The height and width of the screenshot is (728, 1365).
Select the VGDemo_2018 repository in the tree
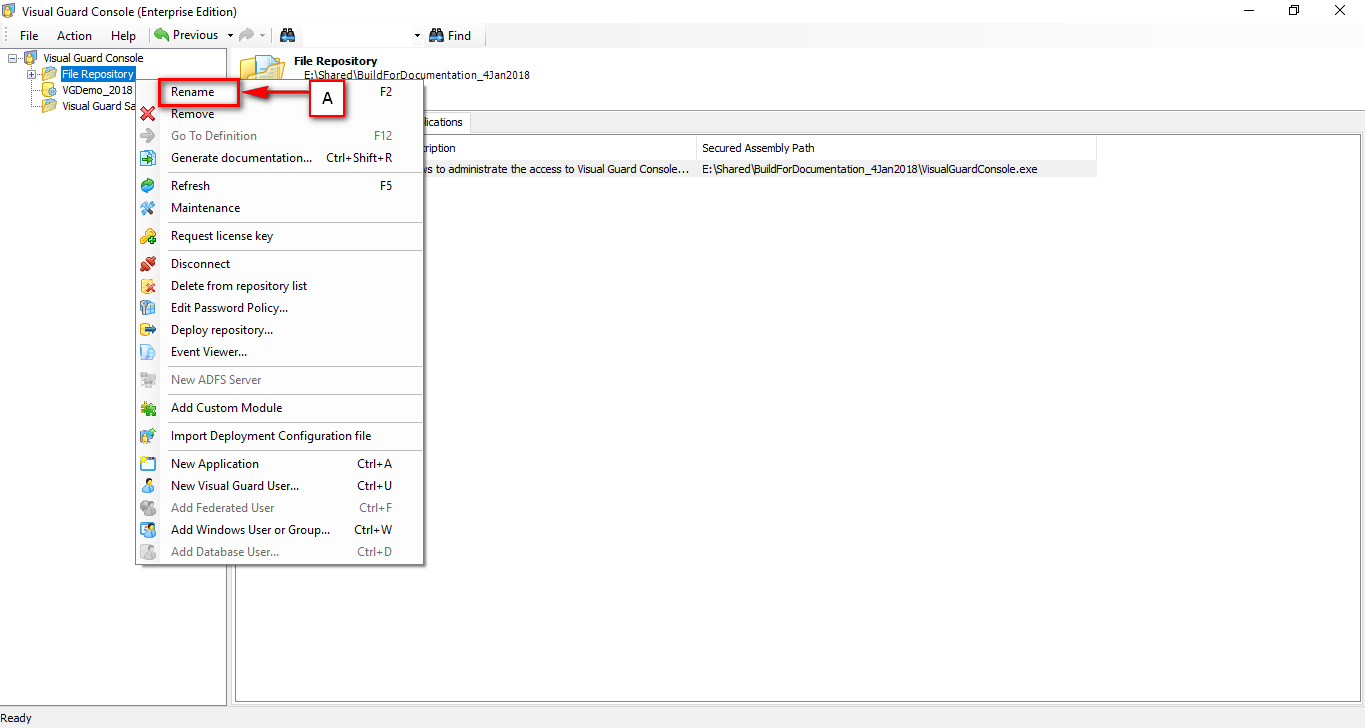coord(95,90)
